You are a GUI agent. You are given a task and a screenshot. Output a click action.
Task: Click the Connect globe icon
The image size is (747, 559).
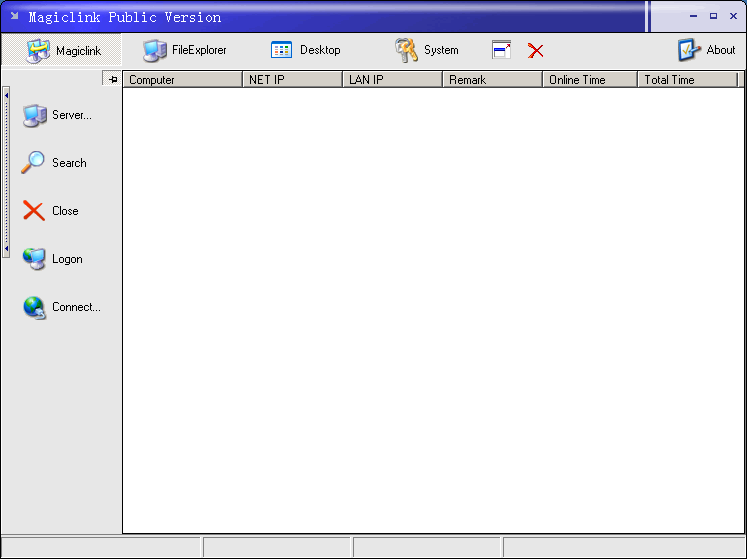coord(34,307)
